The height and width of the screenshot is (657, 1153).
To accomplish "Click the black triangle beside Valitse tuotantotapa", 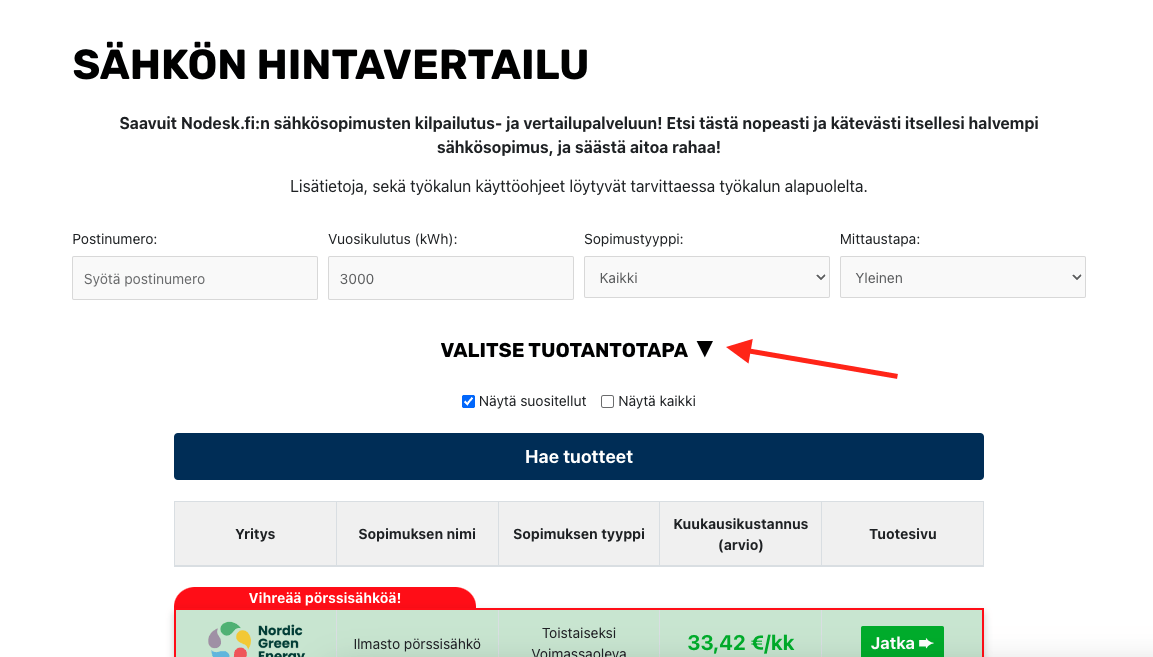I will point(705,349).
